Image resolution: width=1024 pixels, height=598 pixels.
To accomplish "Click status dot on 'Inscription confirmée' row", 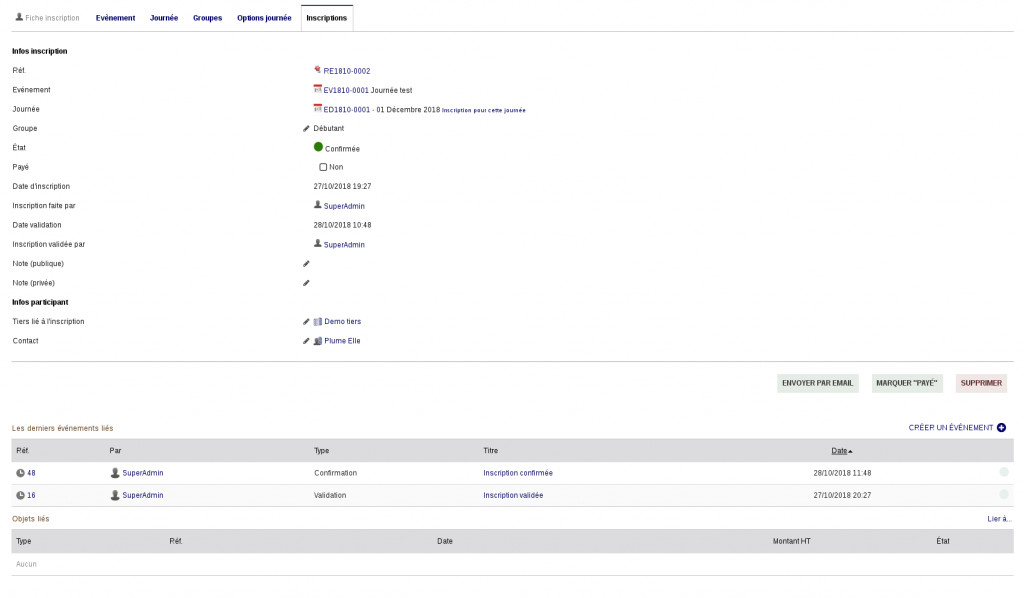I will 1004,472.
